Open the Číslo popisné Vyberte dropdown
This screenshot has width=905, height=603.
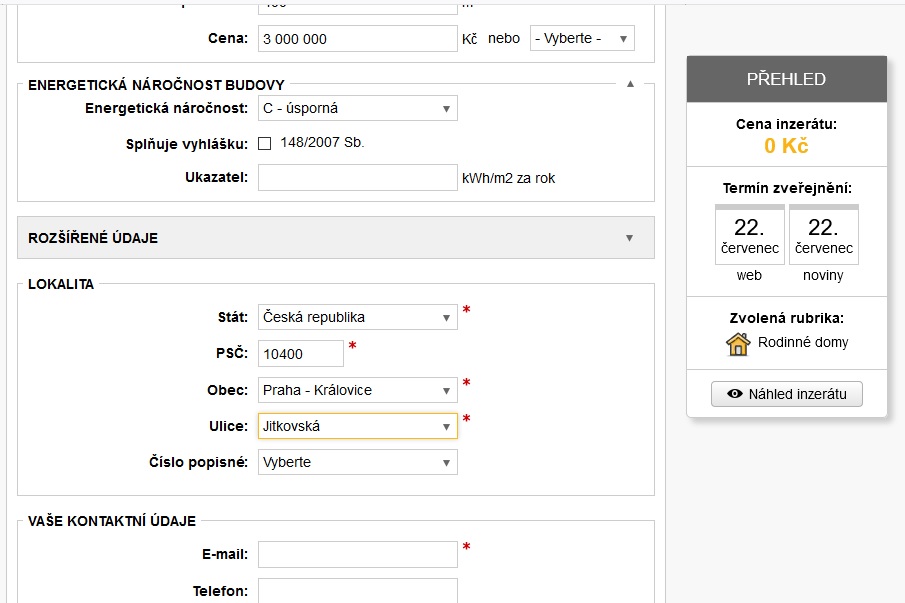(x=358, y=462)
